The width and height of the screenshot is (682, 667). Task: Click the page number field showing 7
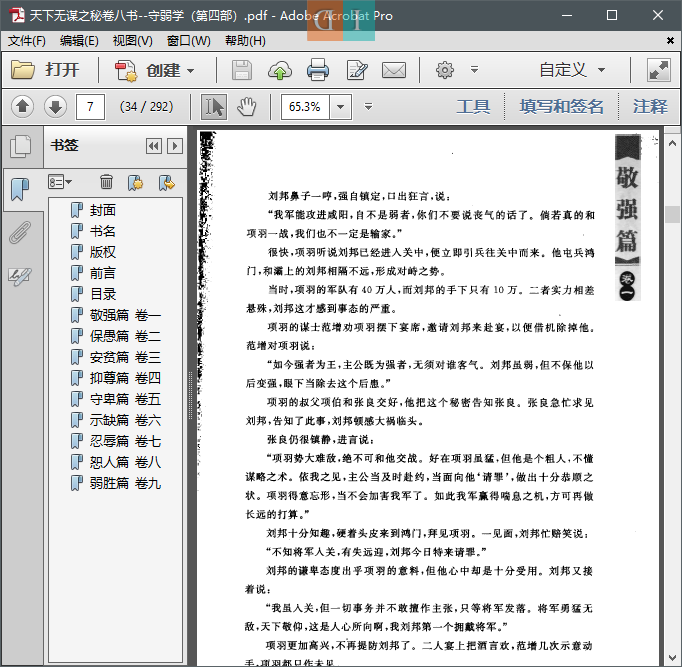(x=90, y=107)
